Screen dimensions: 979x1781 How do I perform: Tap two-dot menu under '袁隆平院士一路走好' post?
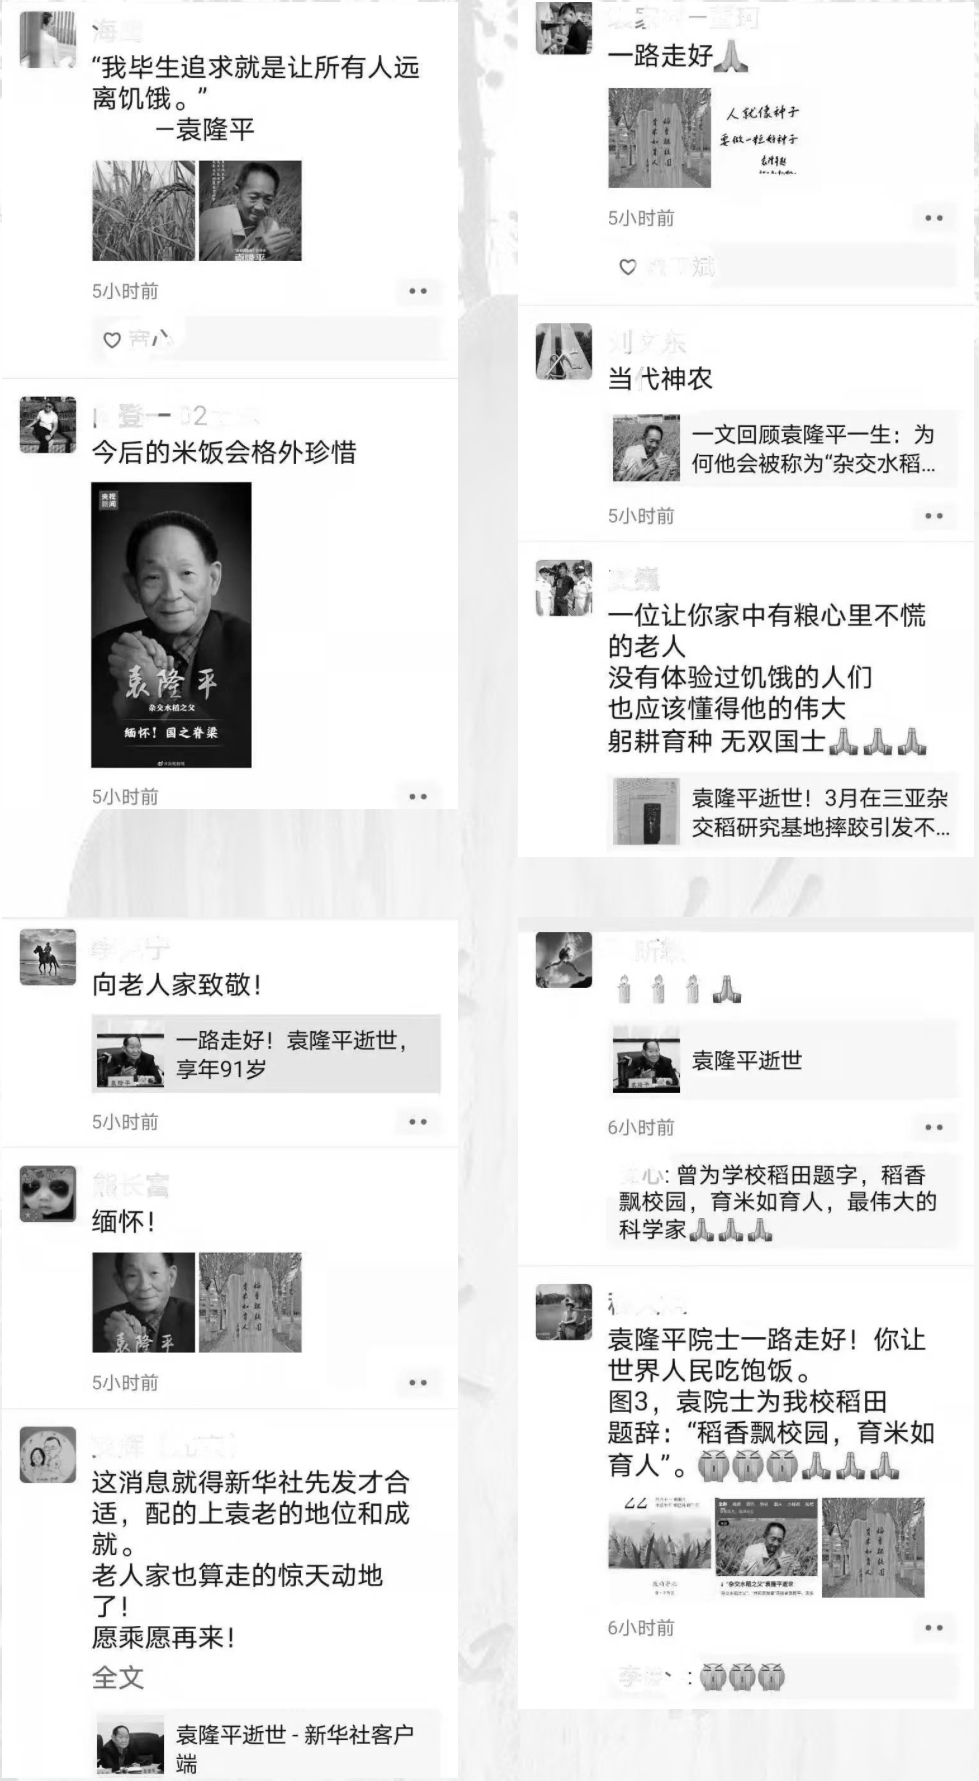tap(934, 1627)
